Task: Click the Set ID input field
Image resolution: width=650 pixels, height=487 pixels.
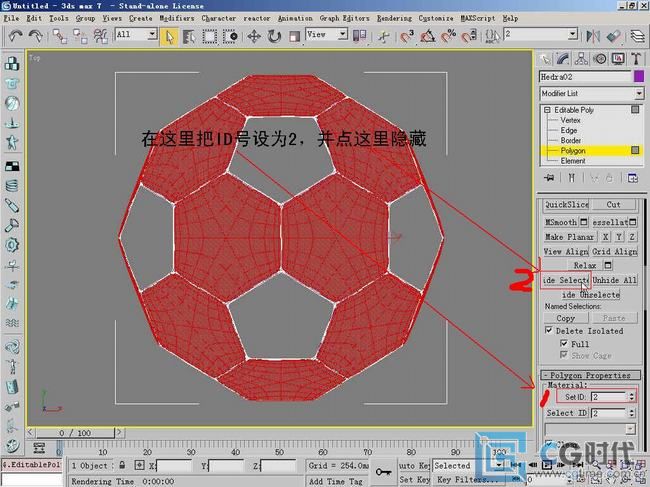Action: (608, 397)
